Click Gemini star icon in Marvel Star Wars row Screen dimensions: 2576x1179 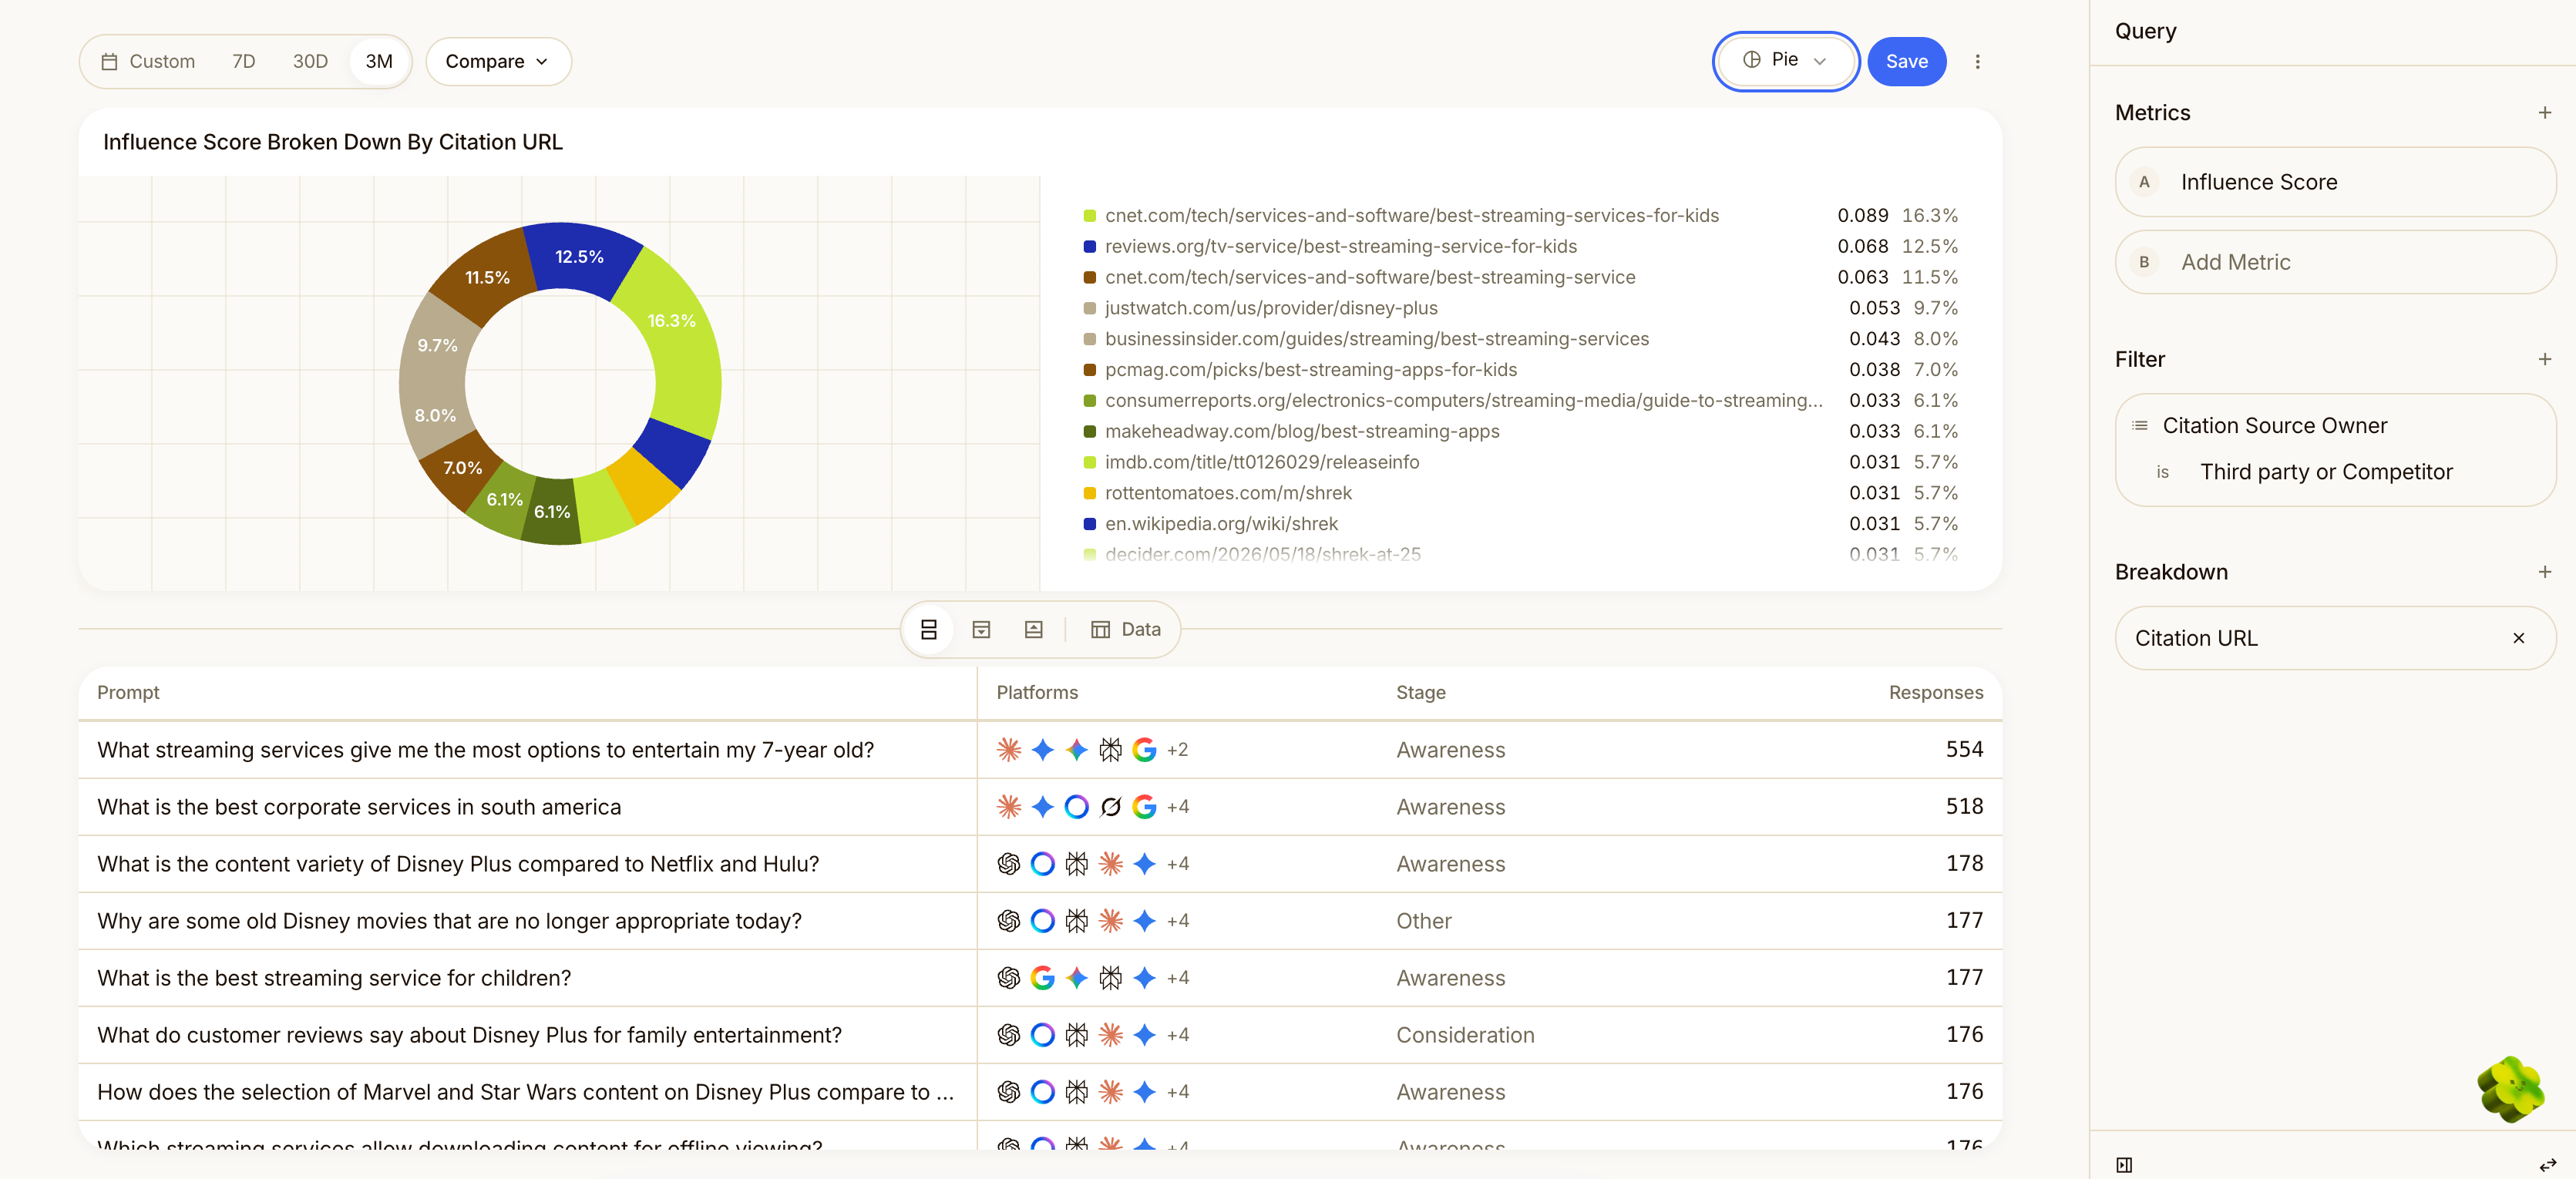(x=1144, y=1092)
